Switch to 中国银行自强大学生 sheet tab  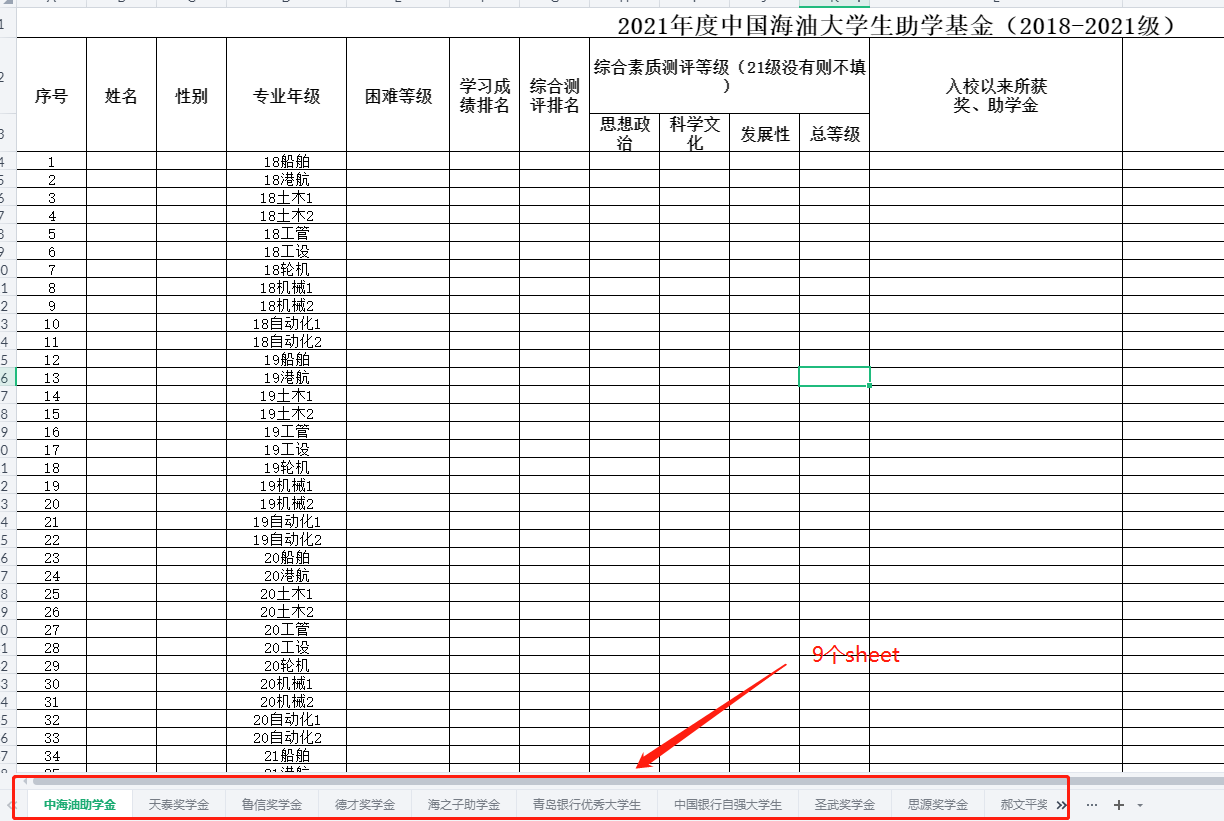tap(727, 805)
